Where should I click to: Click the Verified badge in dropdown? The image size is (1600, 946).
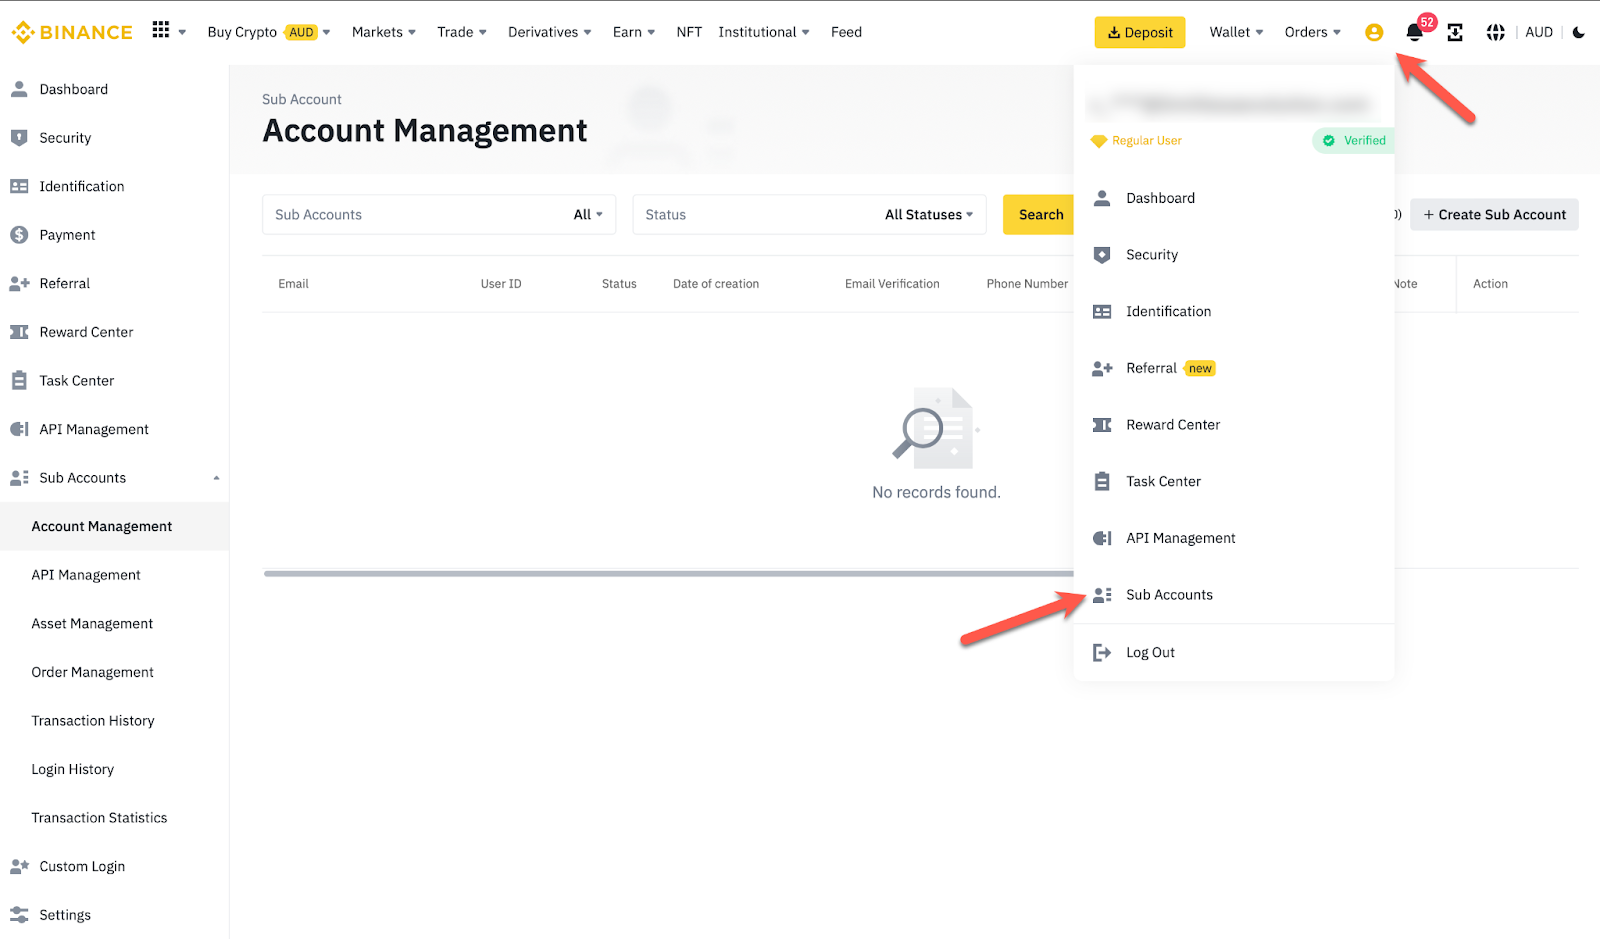(1354, 141)
